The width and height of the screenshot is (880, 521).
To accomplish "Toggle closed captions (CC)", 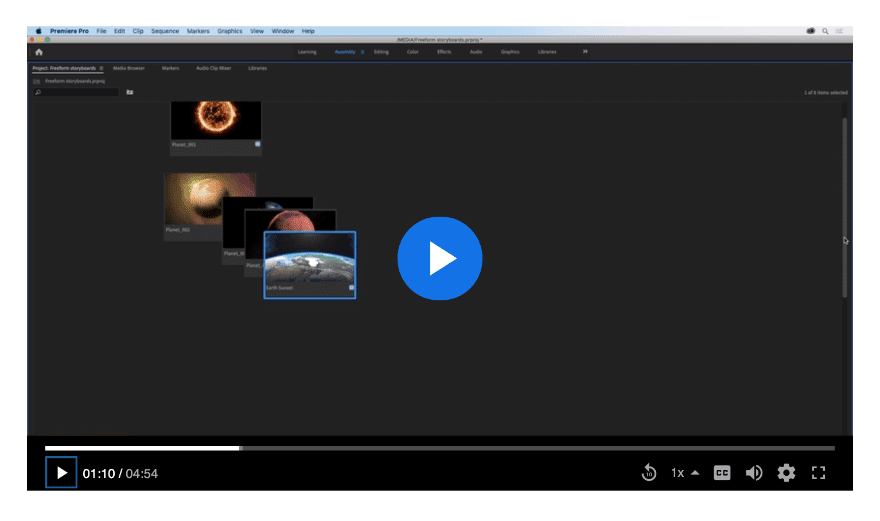I will [x=722, y=473].
